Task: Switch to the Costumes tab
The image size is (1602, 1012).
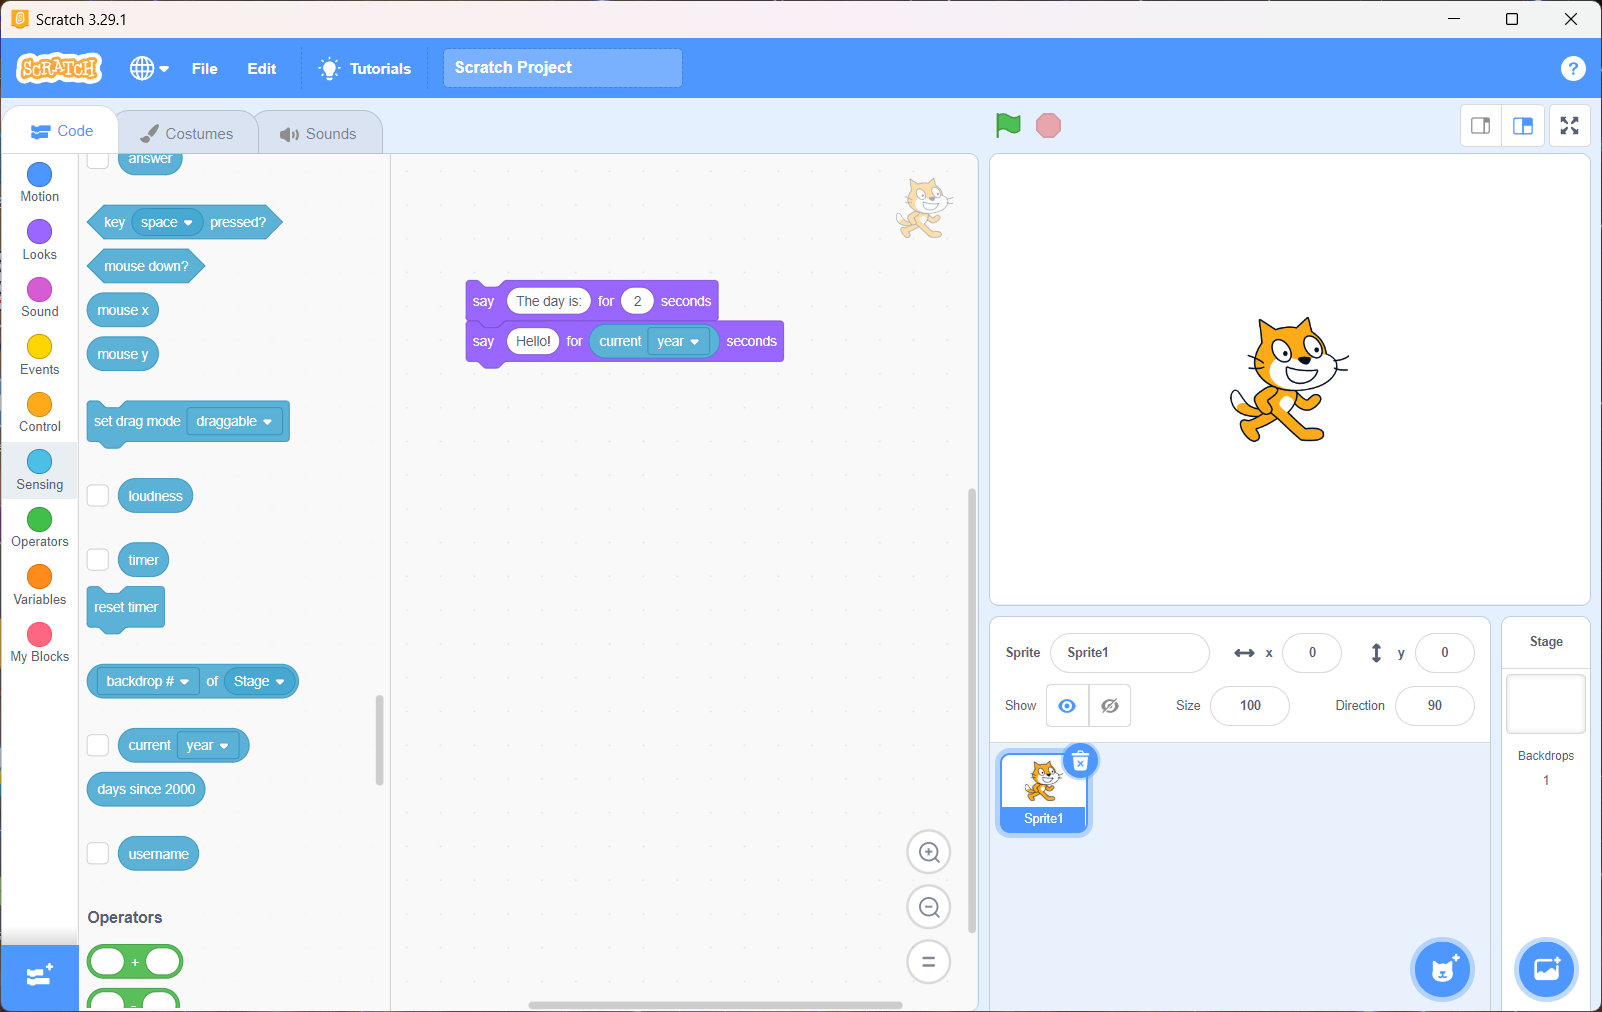Action: point(187,133)
